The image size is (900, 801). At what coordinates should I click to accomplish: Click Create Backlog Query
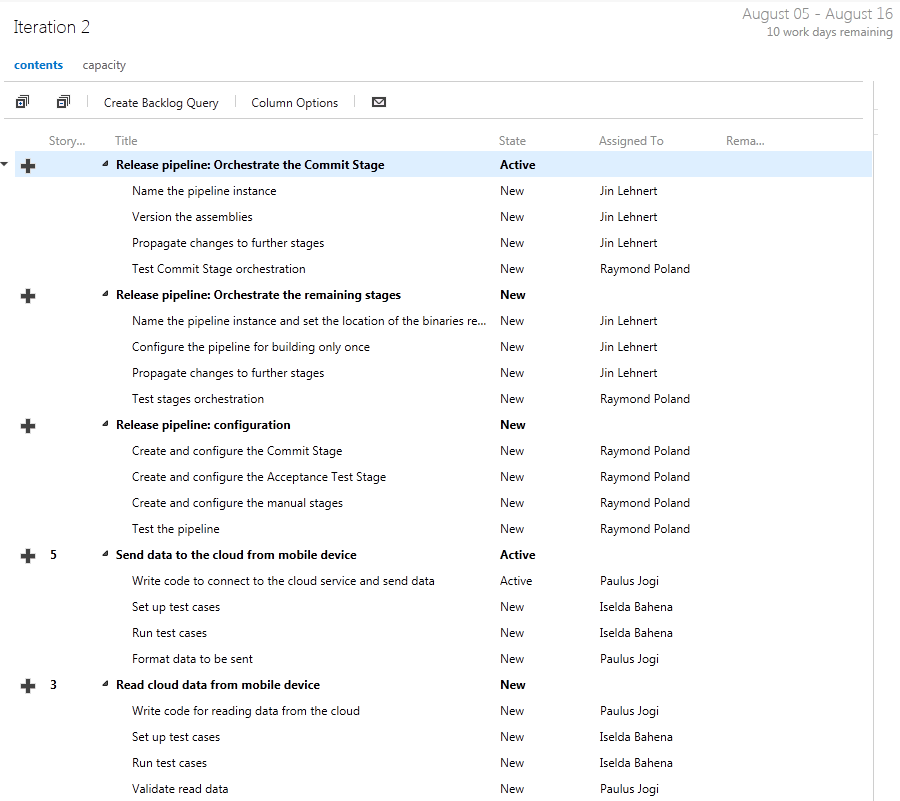tap(161, 103)
